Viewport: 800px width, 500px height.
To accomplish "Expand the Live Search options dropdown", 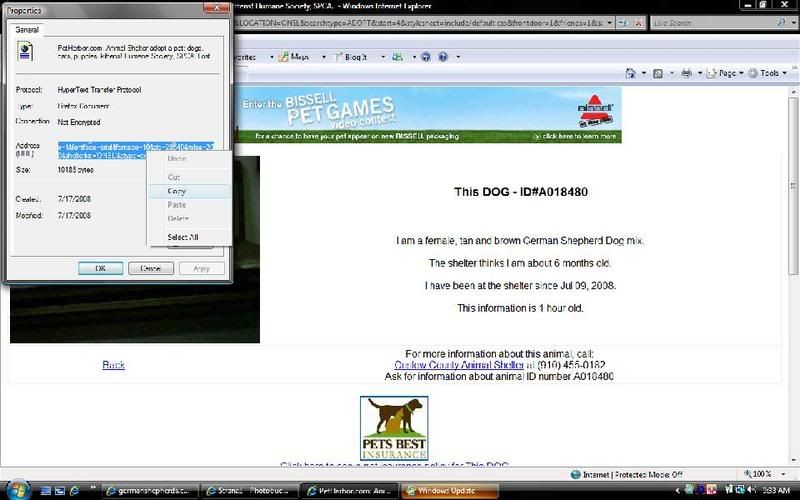I will [792, 22].
